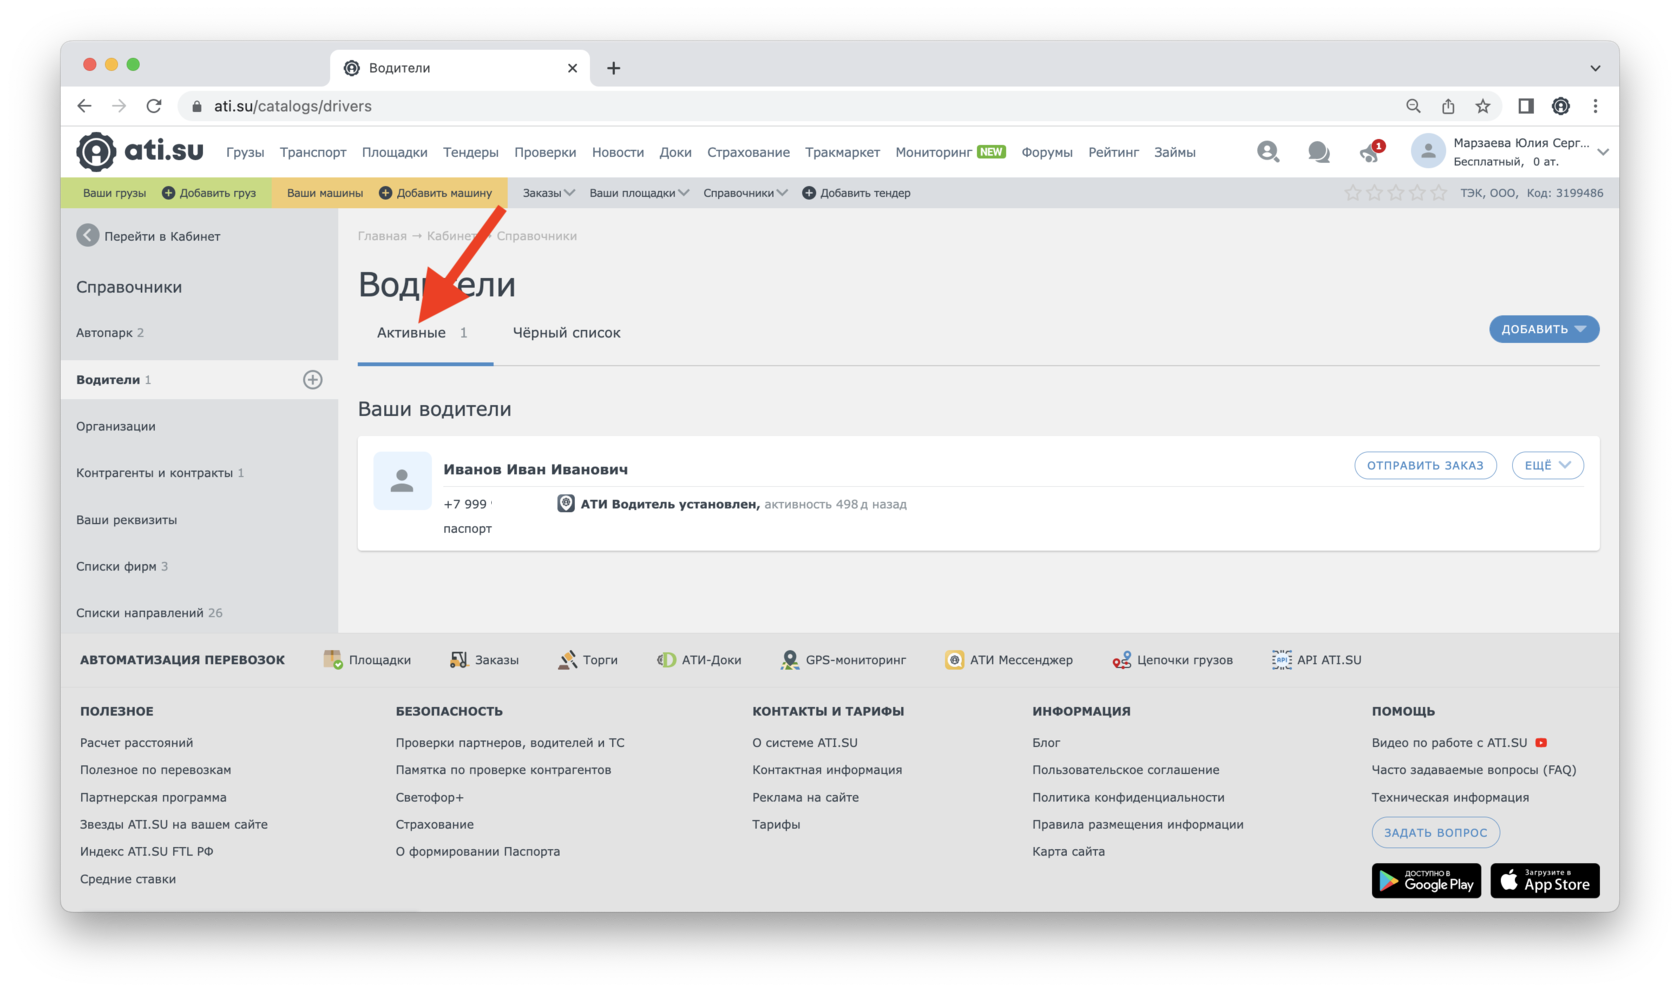Screen dimensions: 1680x992
Task: Expand the Ваши площадки dropdown
Action: click(x=639, y=193)
